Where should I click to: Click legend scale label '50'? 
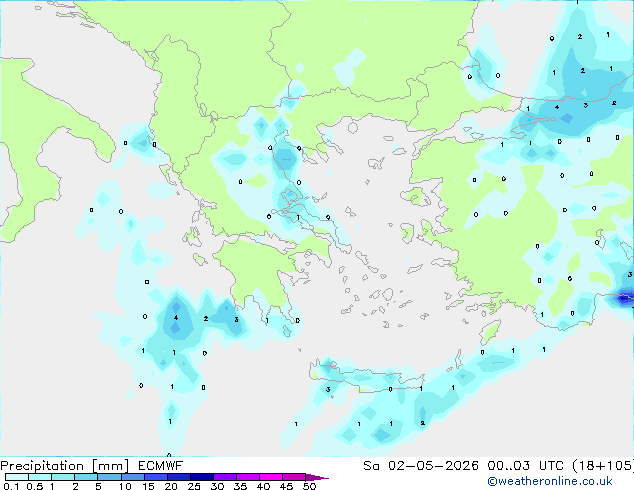309,486
